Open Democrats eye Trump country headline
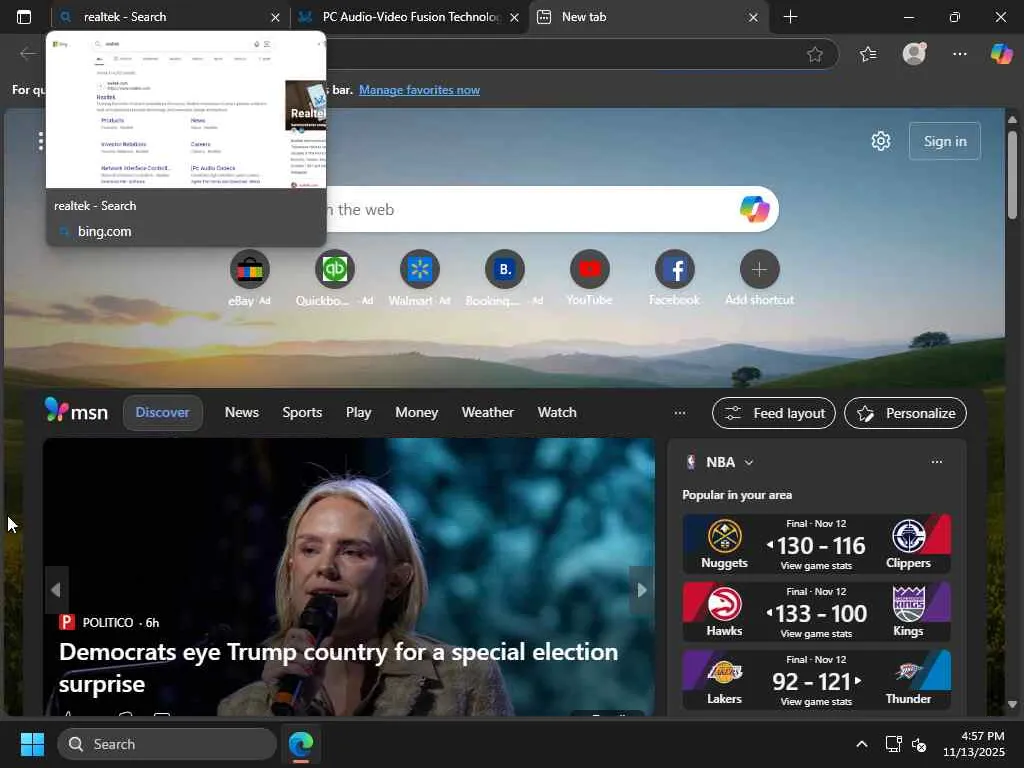Viewport: 1024px width, 768px height. 338,667
